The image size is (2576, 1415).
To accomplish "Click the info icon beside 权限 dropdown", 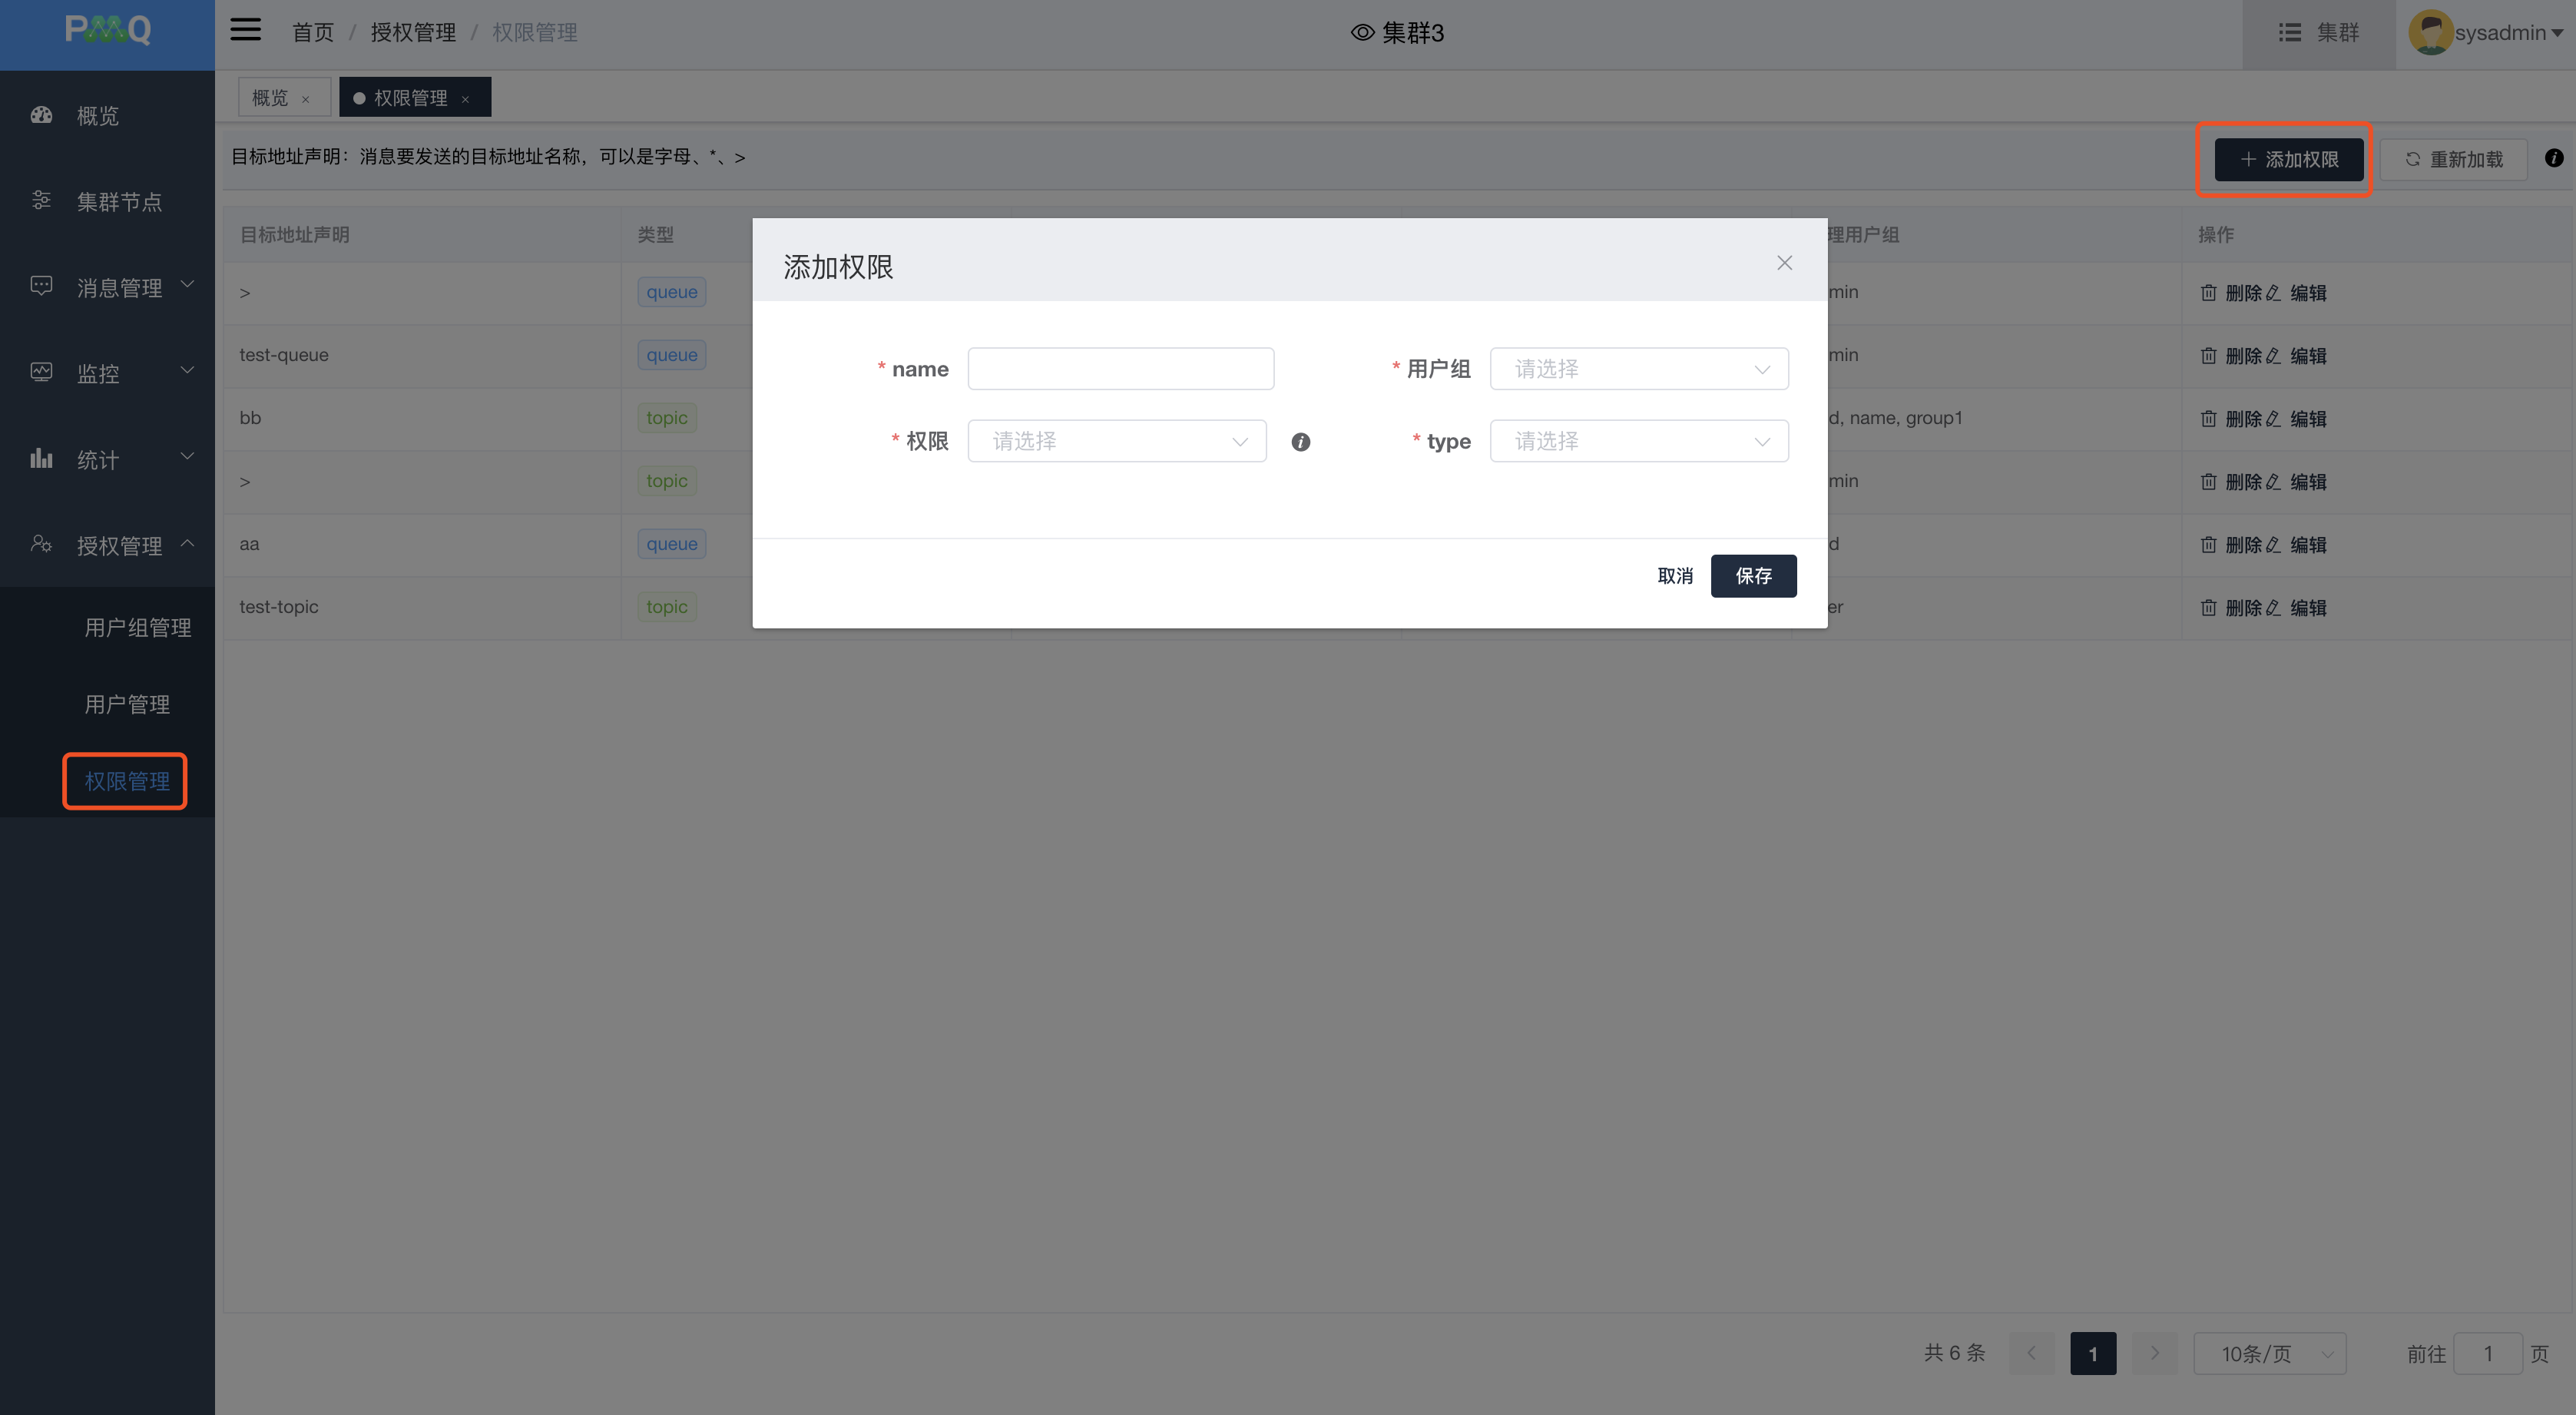I will [x=1300, y=442].
